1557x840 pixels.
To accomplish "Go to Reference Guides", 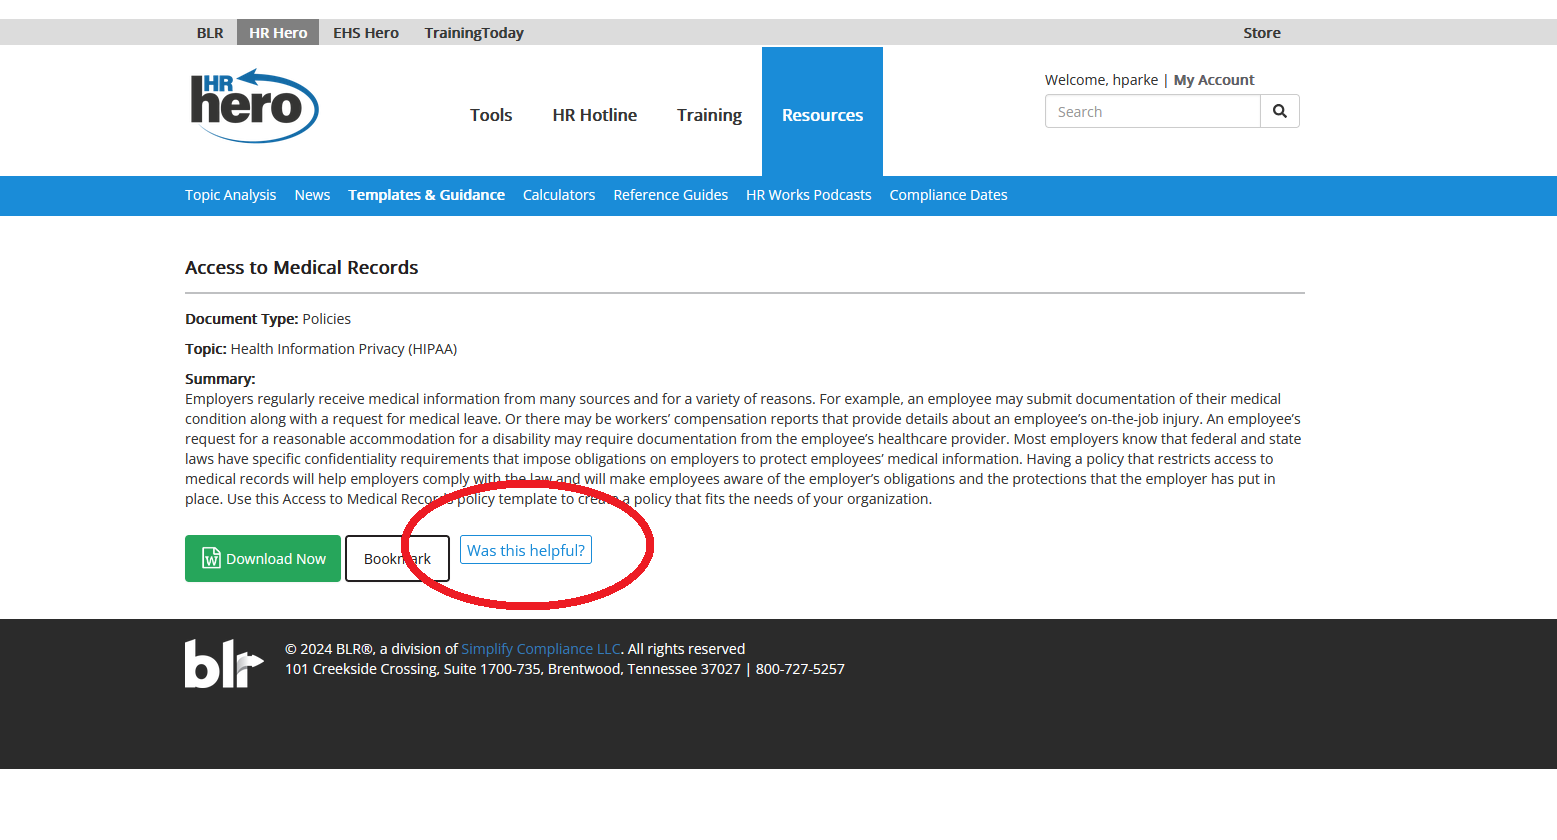I will point(670,195).
